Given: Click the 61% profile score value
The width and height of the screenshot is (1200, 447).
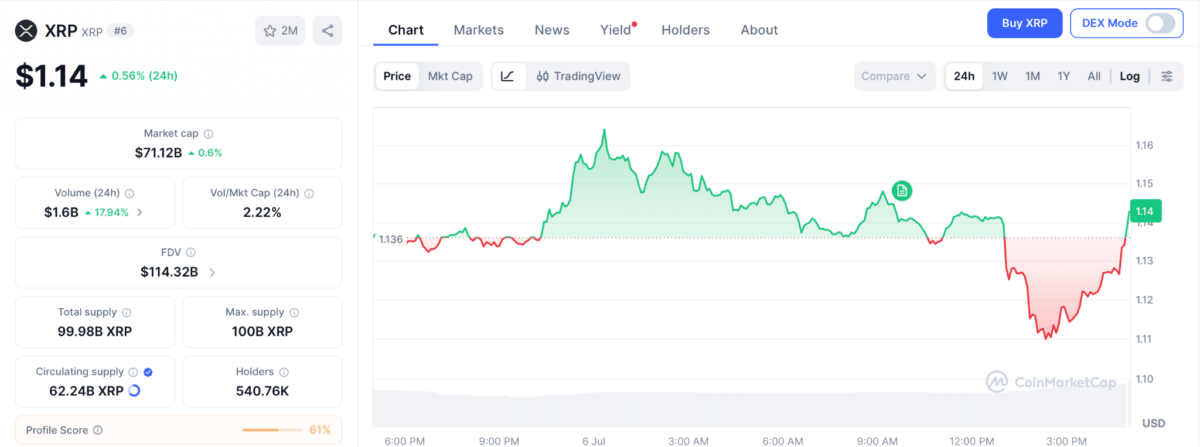Looking at the screenshot, I should pos(320,430).
